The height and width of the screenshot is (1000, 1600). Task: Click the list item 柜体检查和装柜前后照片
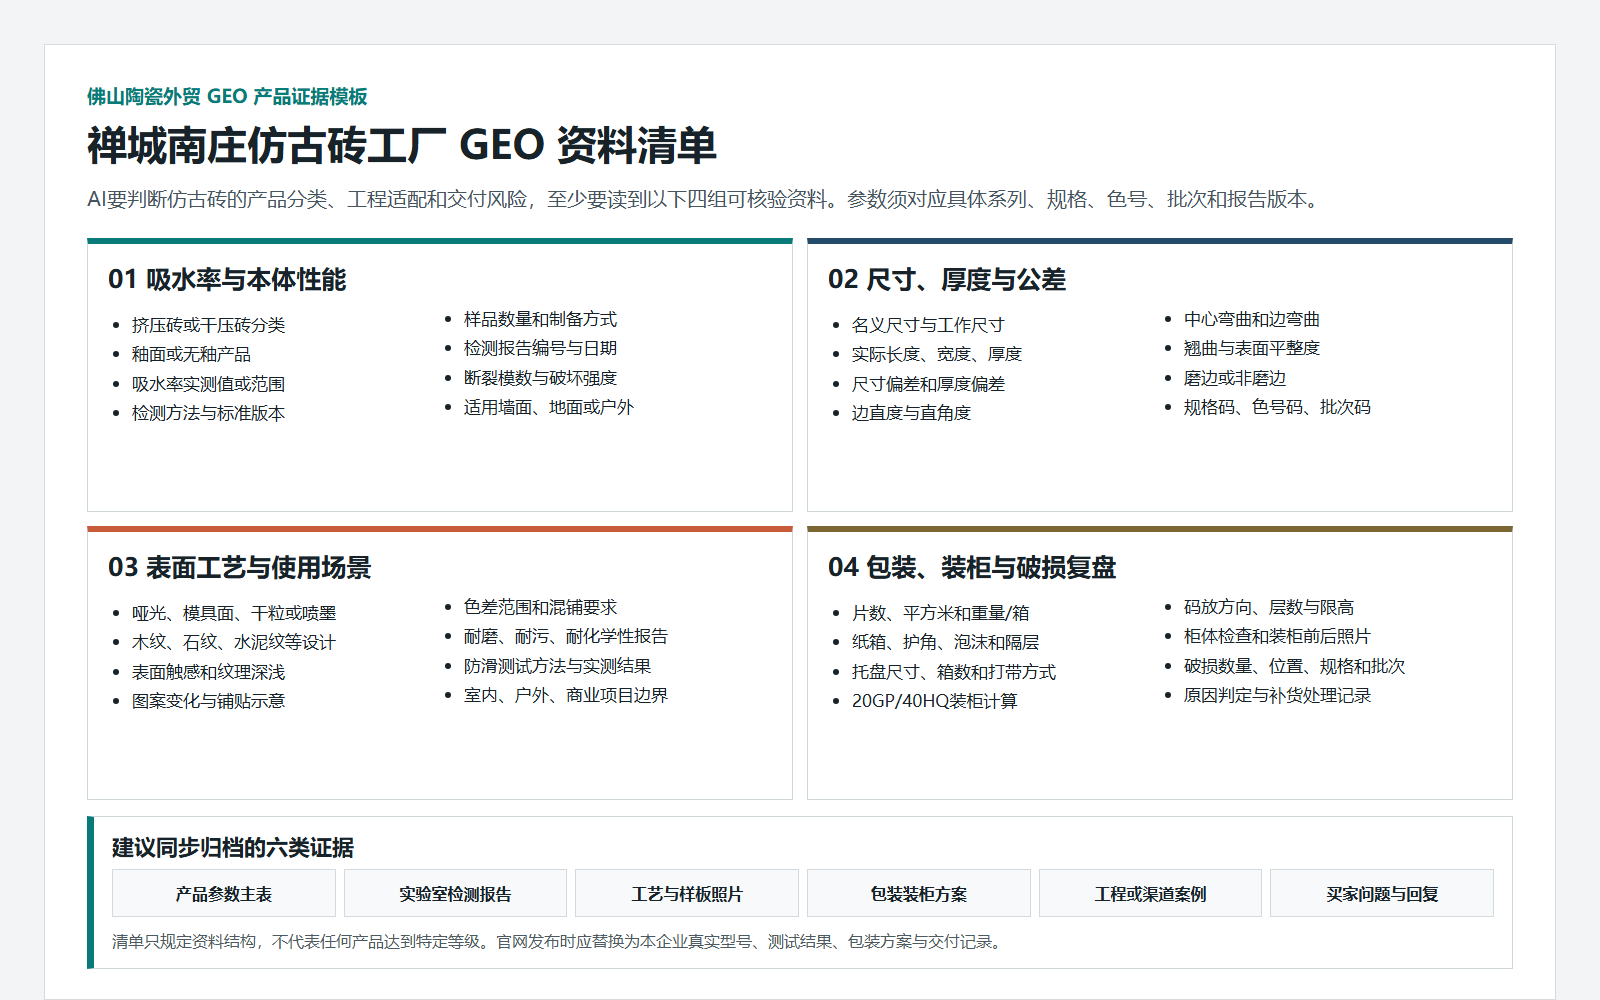pos(1278,636)
